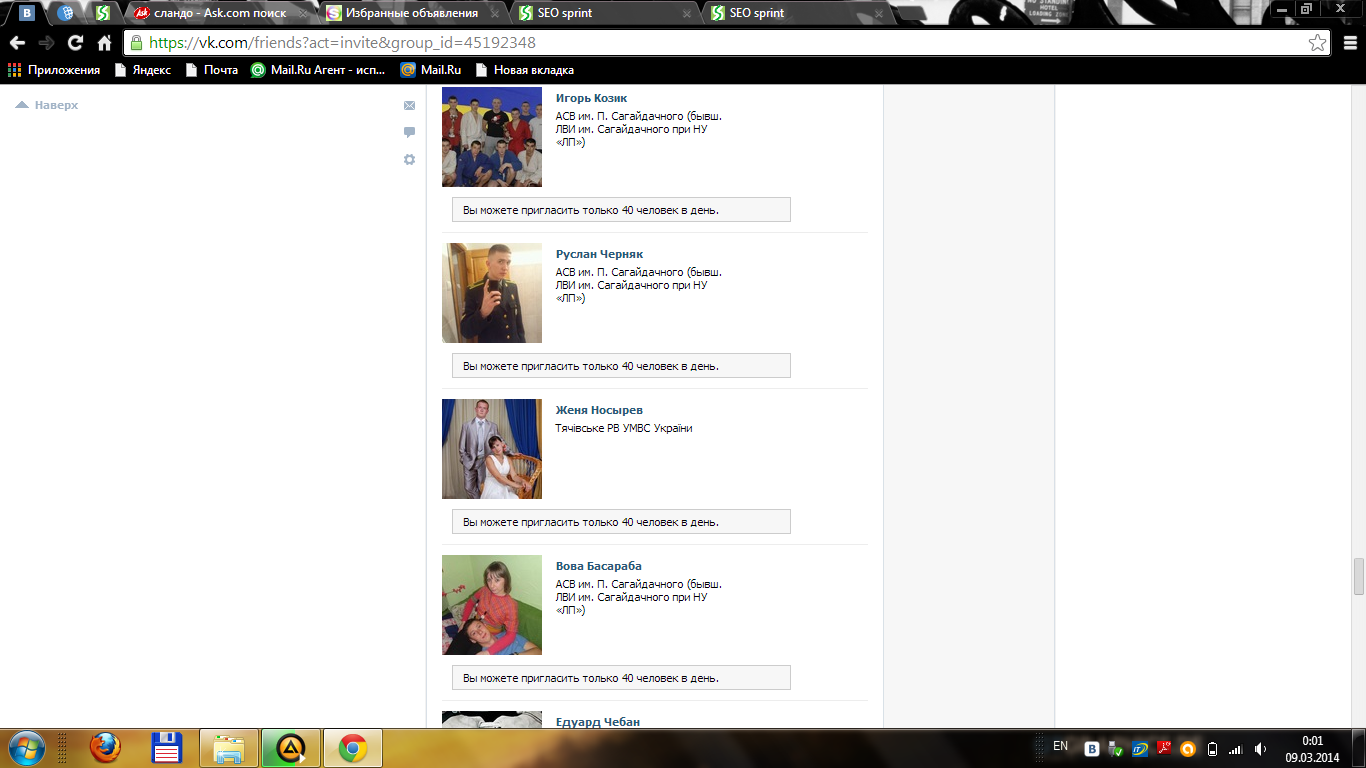
Task: Click the speech bubble comments icon
Action: coord(409,132)
